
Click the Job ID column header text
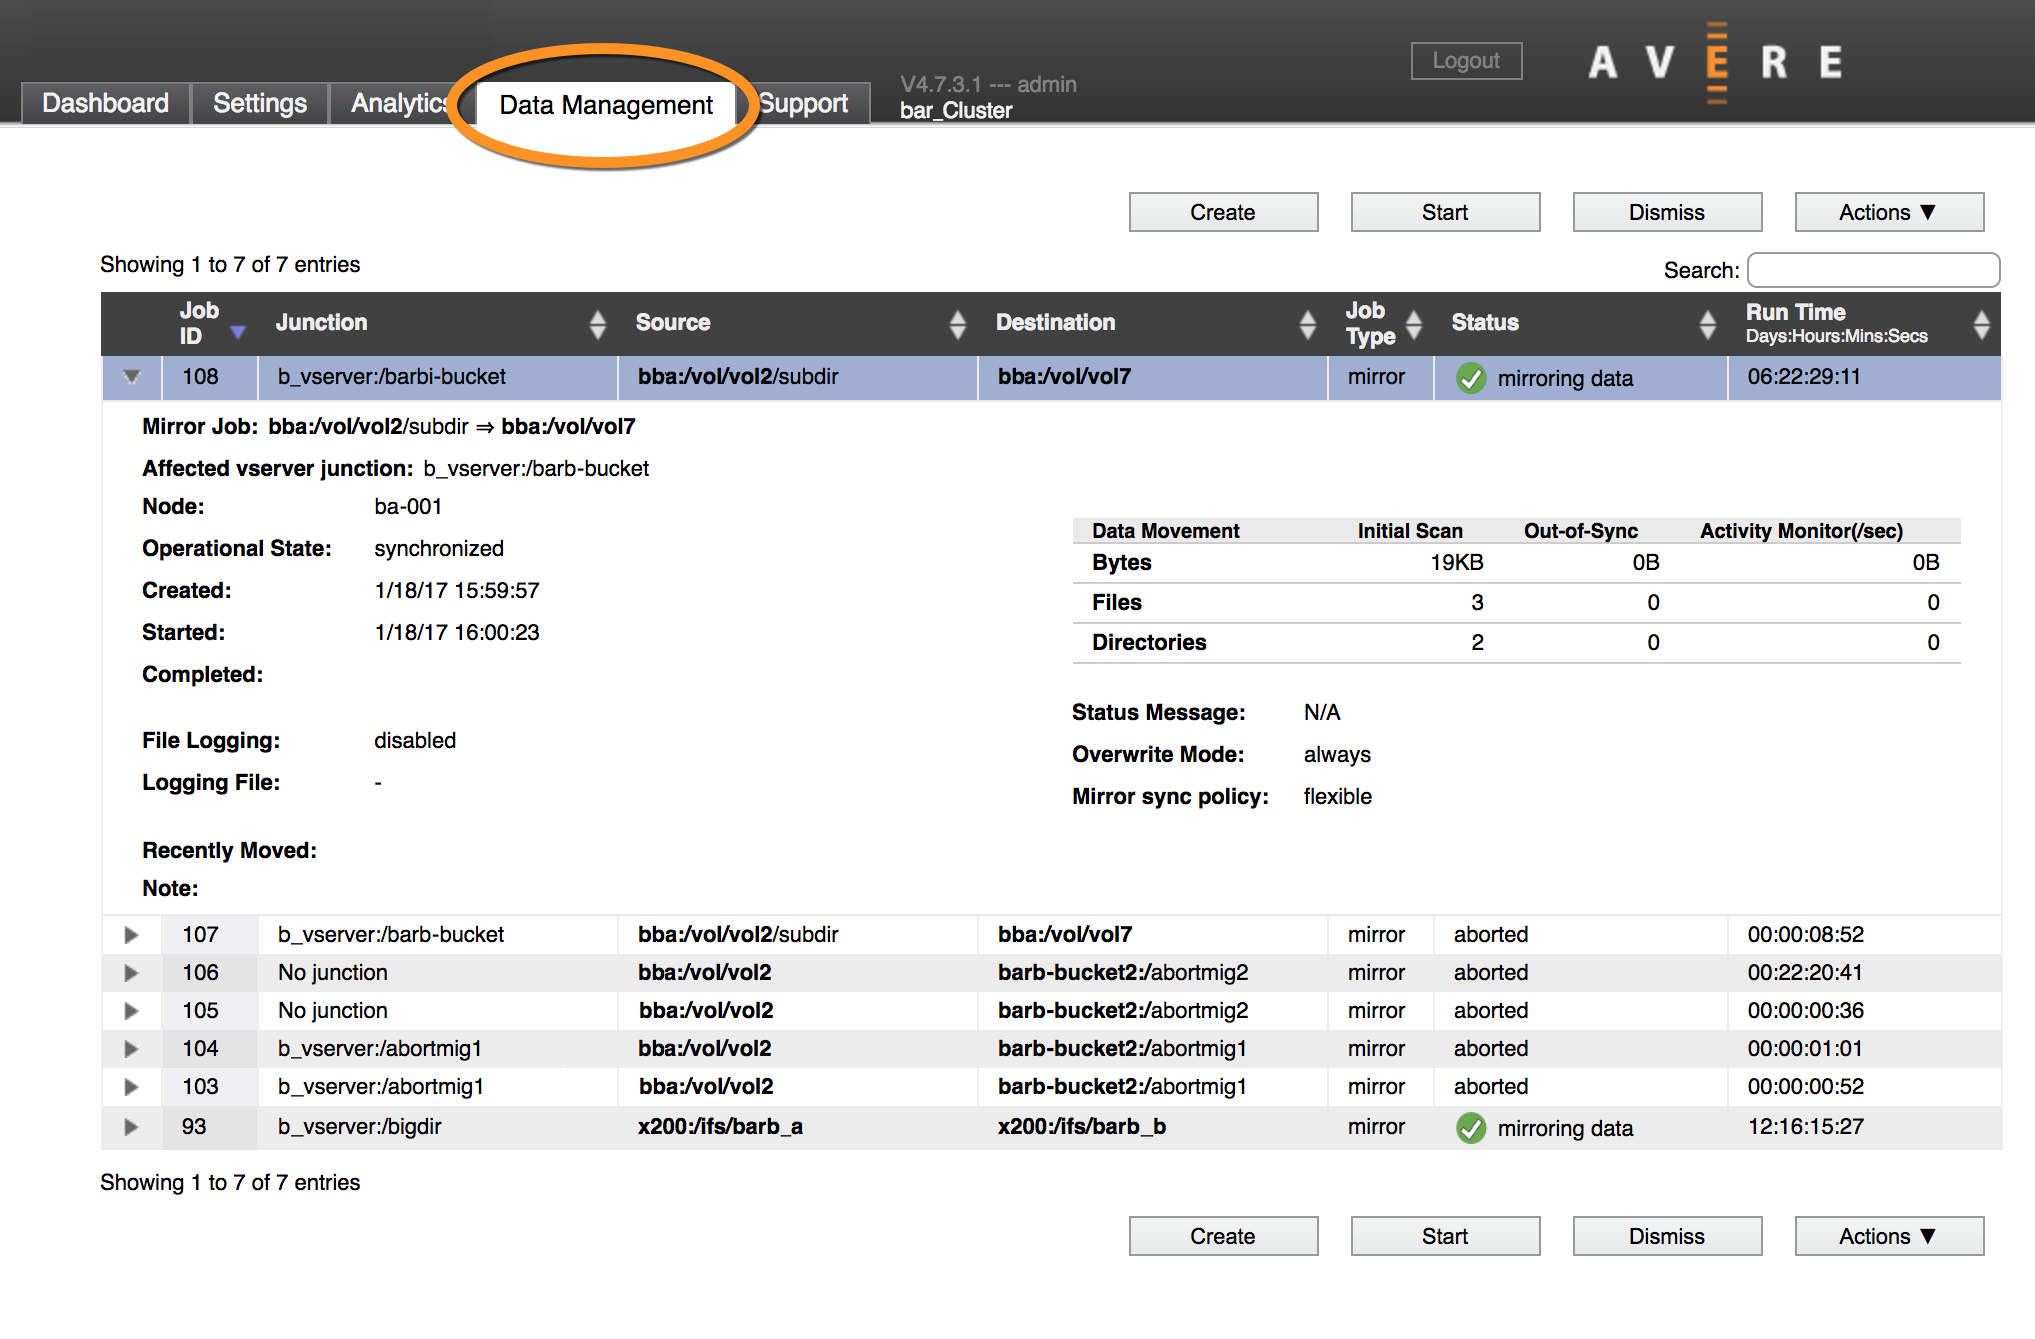click(198, 323)
